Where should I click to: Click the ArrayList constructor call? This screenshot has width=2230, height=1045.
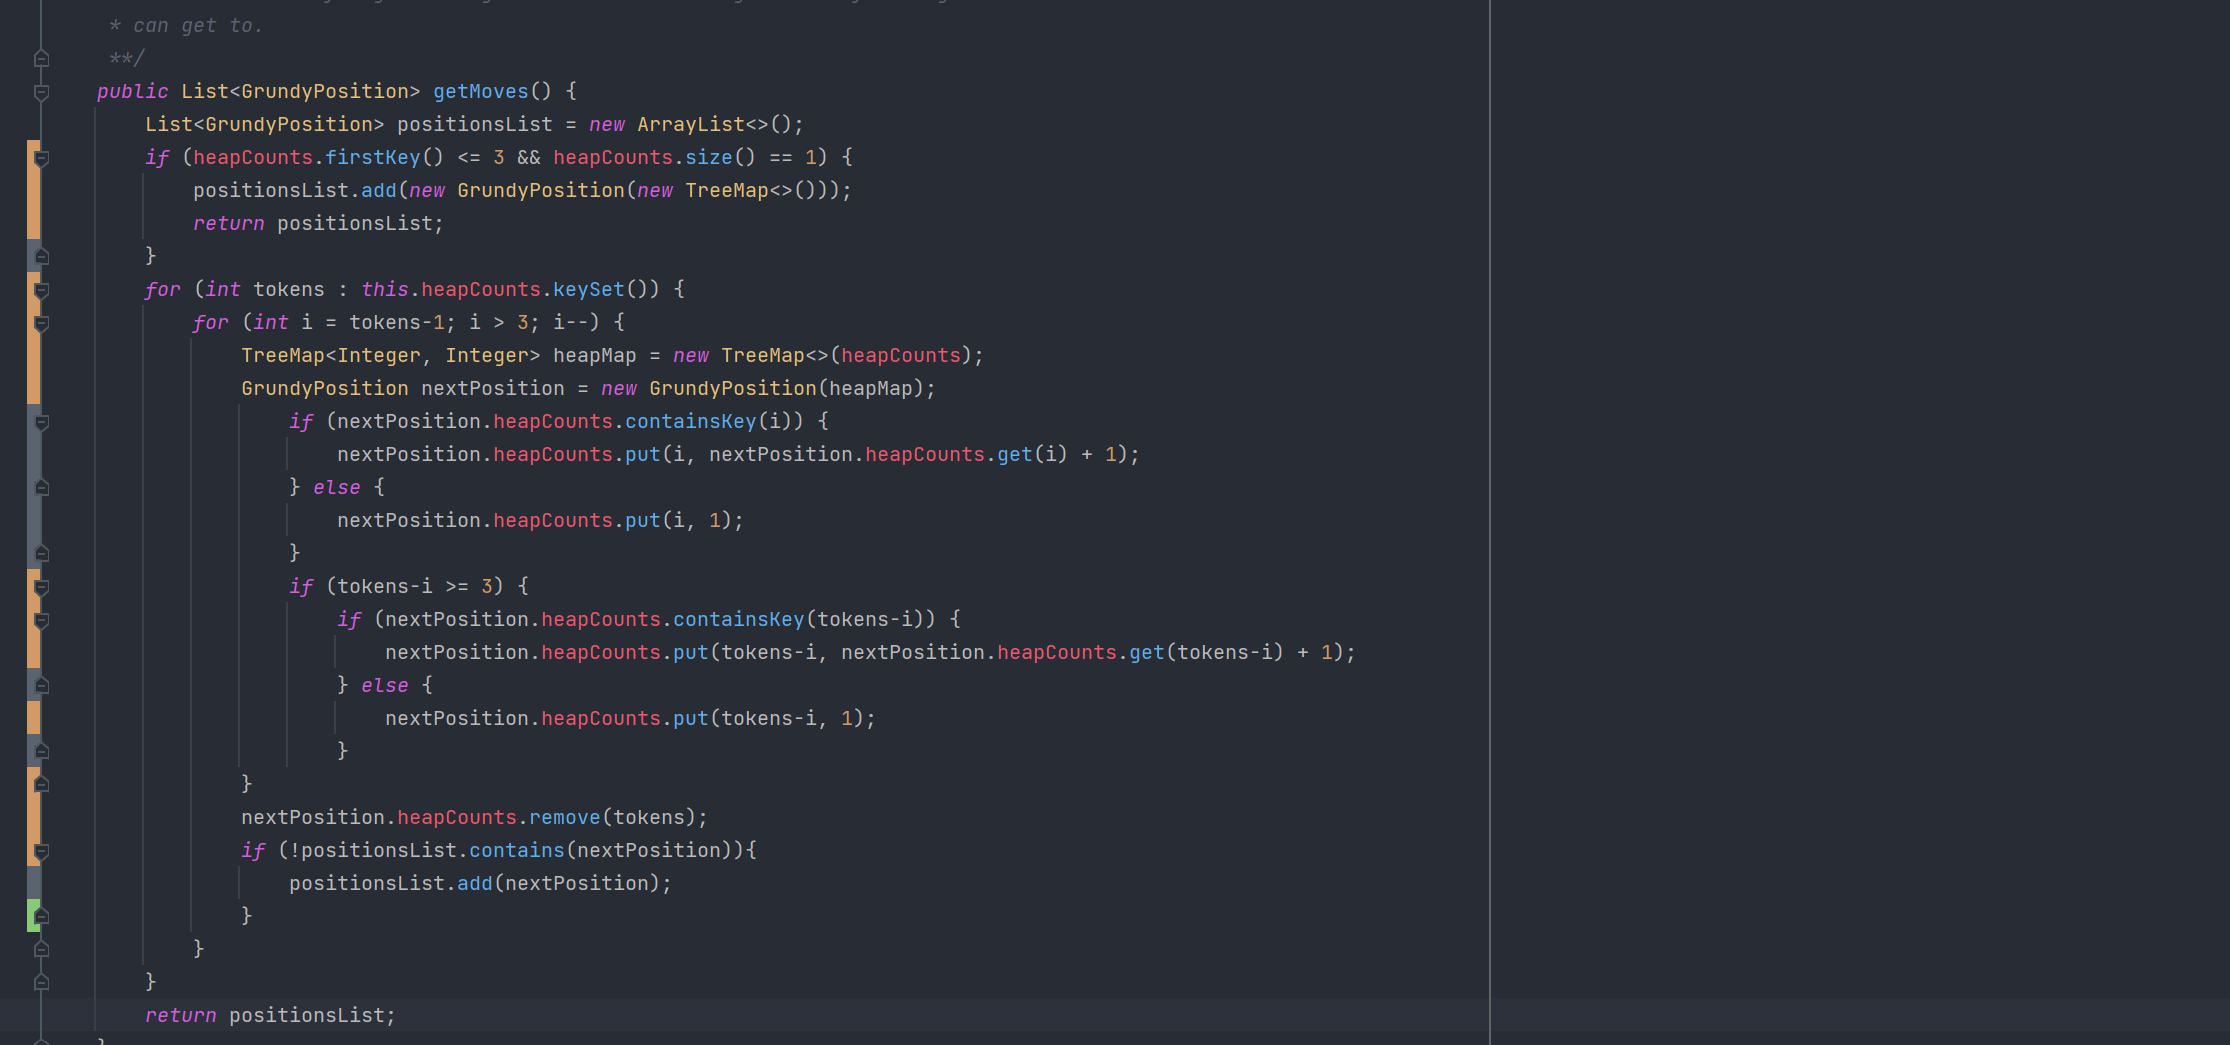(x=690, y=125)
